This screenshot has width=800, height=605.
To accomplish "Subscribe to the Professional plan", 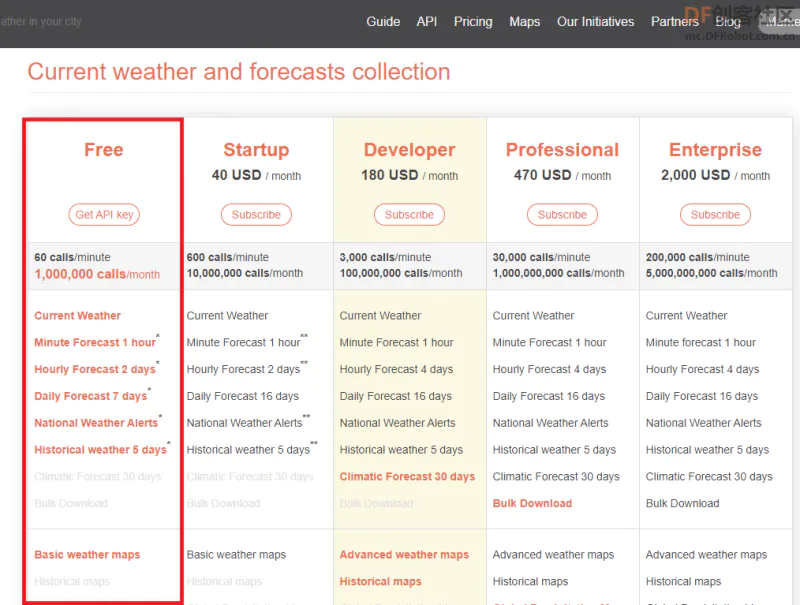I will click(x=562, y=215).
